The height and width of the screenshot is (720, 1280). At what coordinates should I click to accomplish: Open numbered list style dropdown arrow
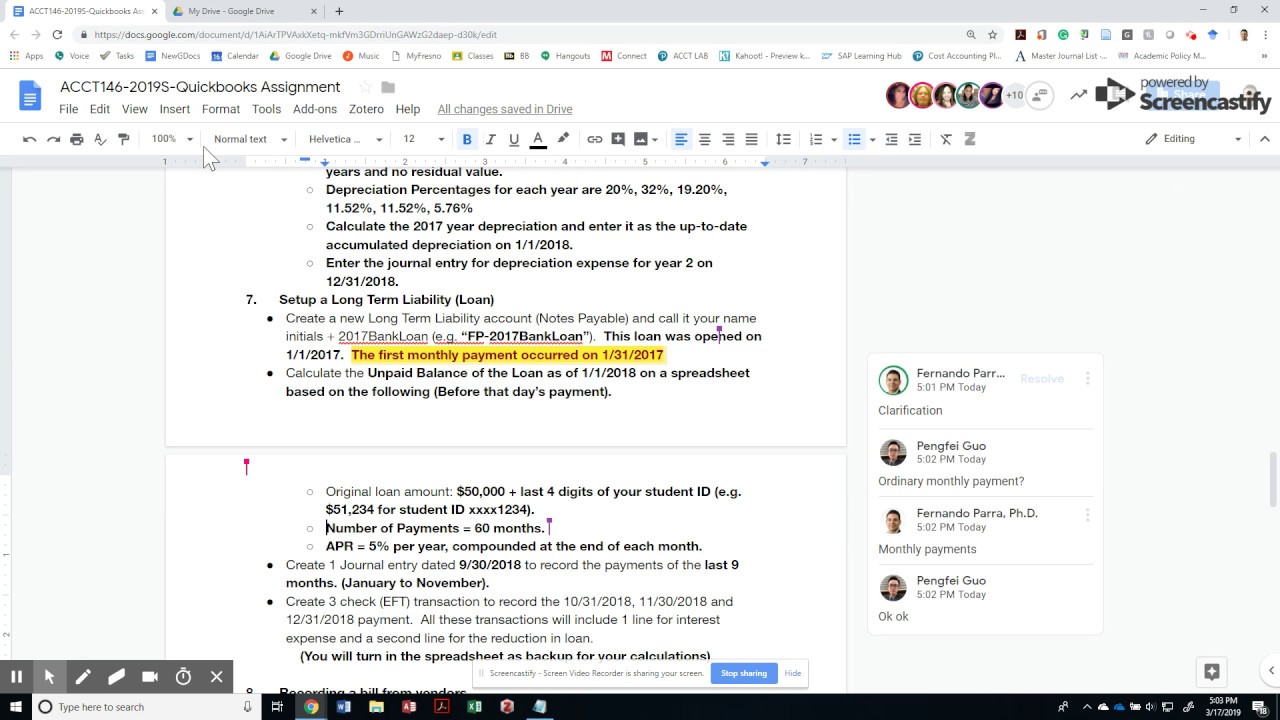pos(834,139)
